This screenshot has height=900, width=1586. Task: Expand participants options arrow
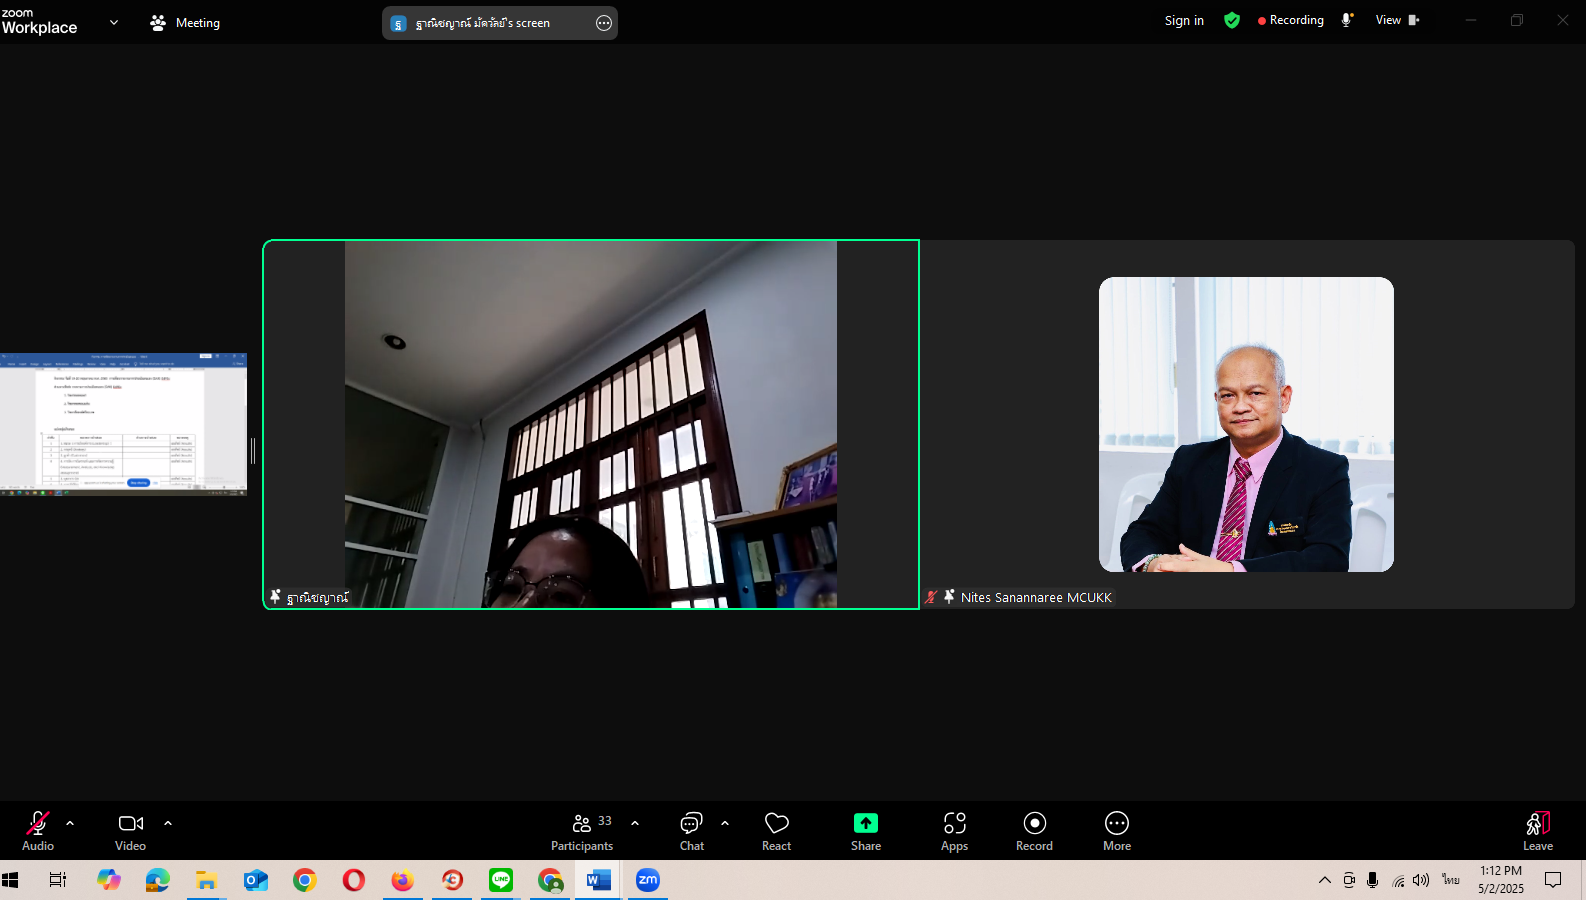[635, 823]
